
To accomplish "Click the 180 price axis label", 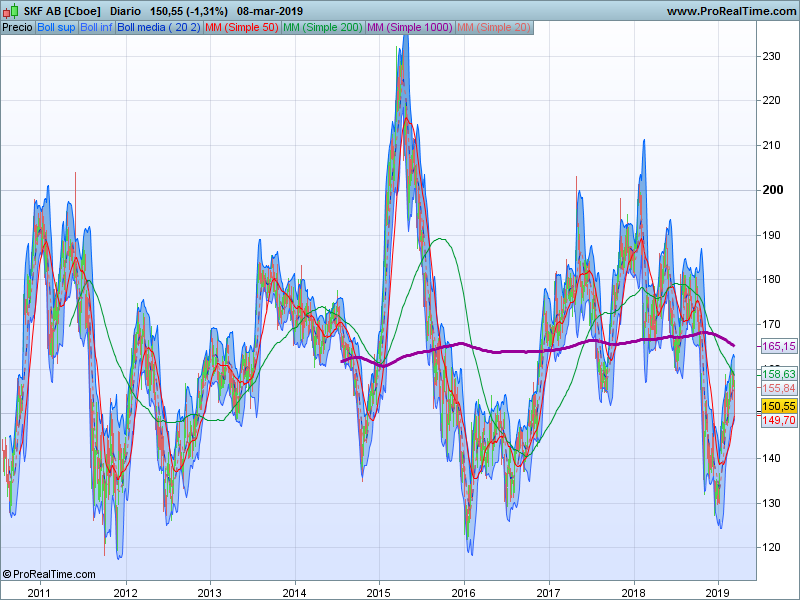I will click(x=771, y=280).
